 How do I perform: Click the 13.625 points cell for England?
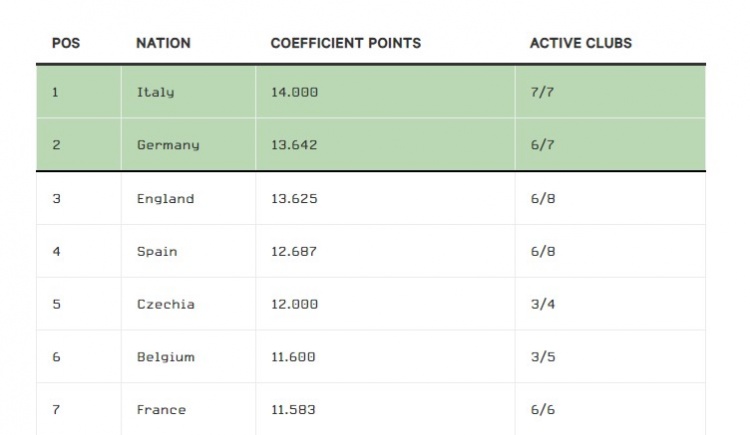294,199
